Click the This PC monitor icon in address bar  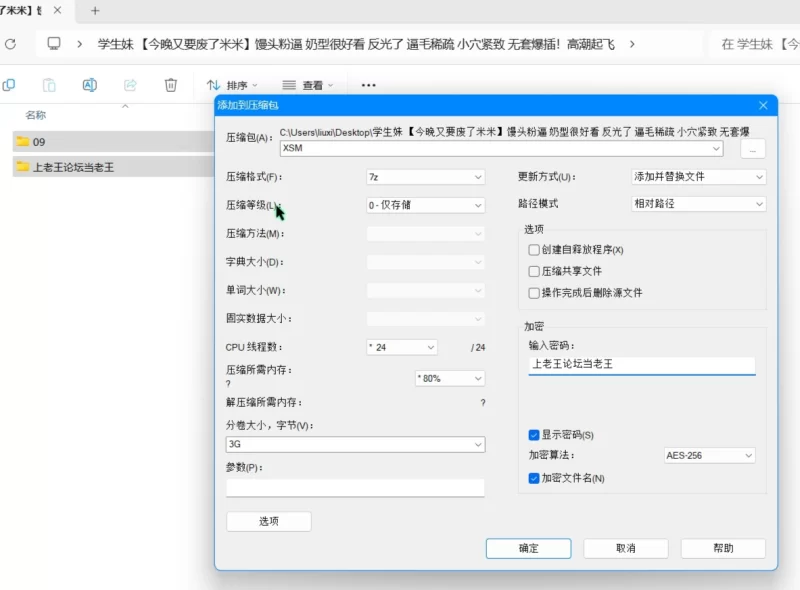(x=54, y=44)
